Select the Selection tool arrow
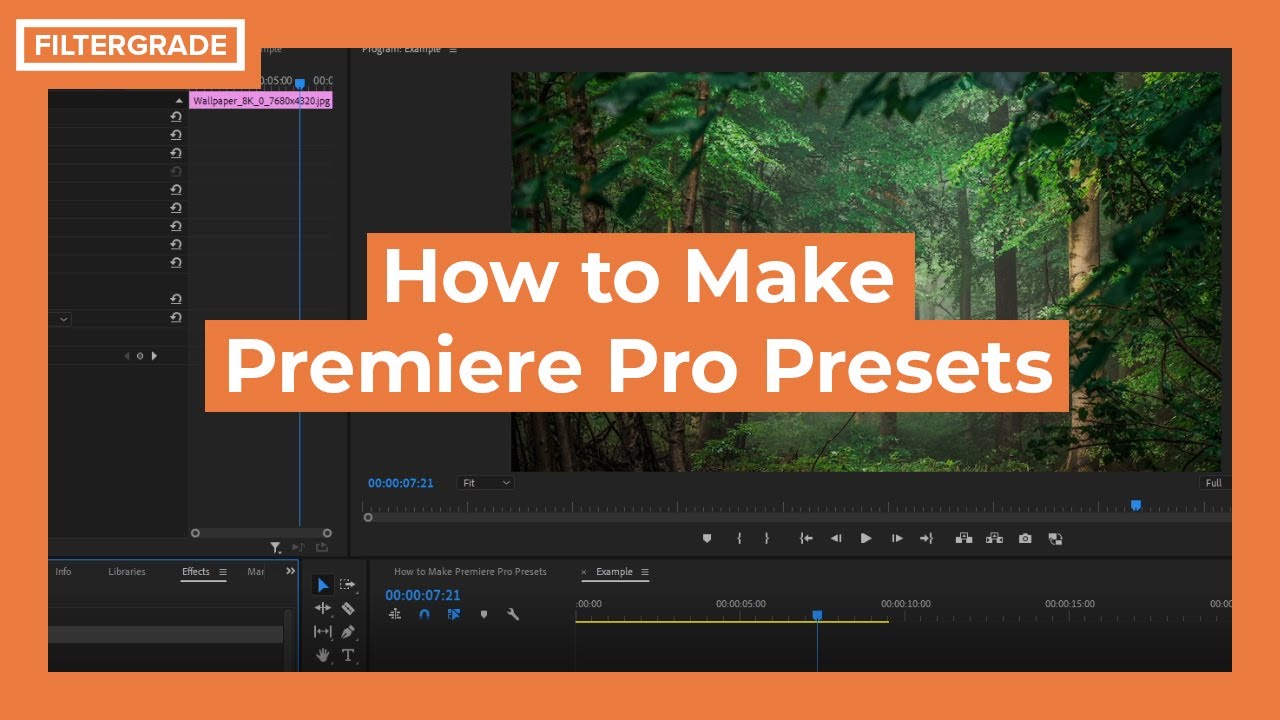The width and height of the screenshot is (1280, 720). click(x=323, y=585)
